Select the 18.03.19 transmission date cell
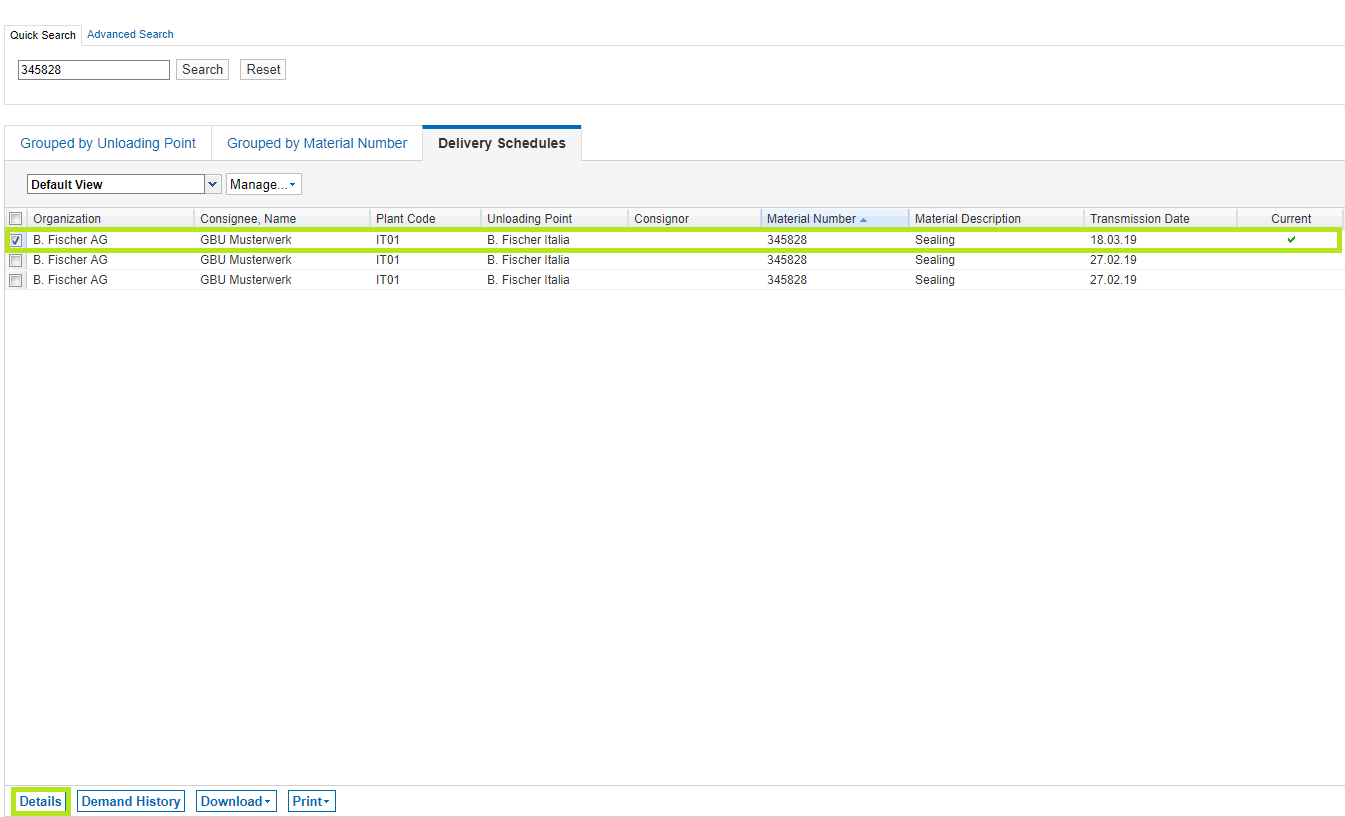The image size is (1345, 817). 1113,240
